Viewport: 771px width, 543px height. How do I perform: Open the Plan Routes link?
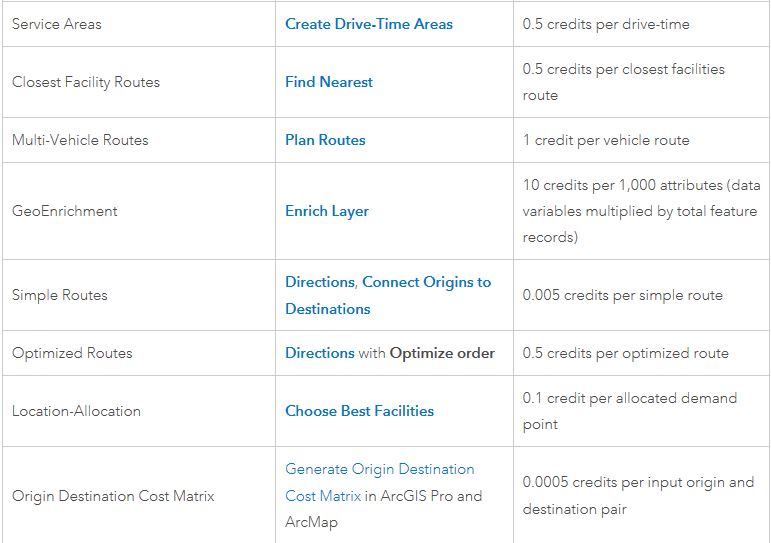coord(325,140)
